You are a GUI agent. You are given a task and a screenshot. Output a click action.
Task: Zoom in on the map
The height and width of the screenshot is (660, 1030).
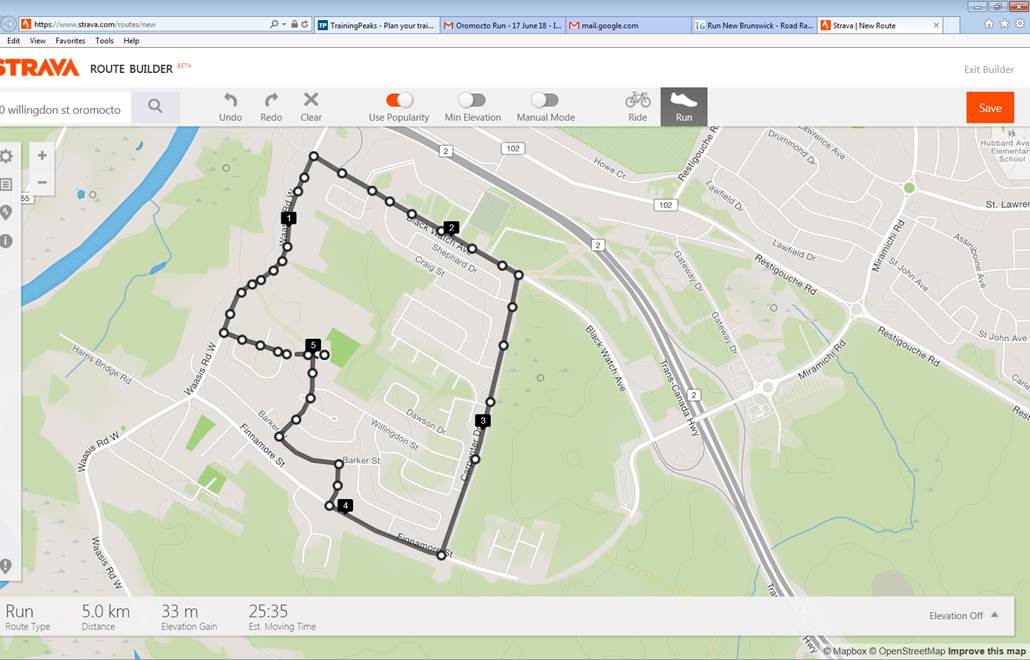point(42,156)
